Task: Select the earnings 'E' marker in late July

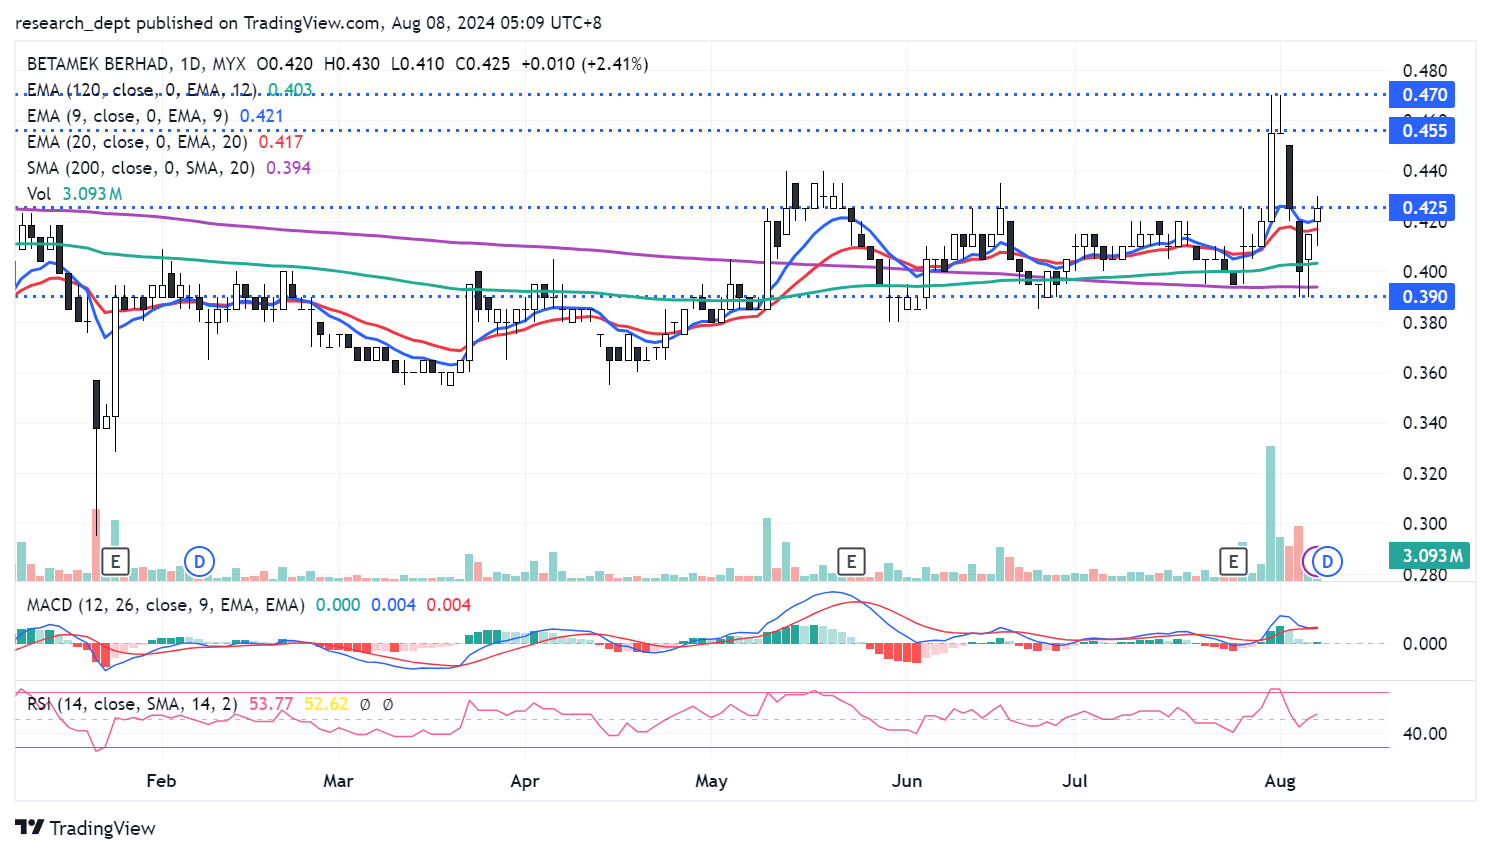Action: 1233,561
